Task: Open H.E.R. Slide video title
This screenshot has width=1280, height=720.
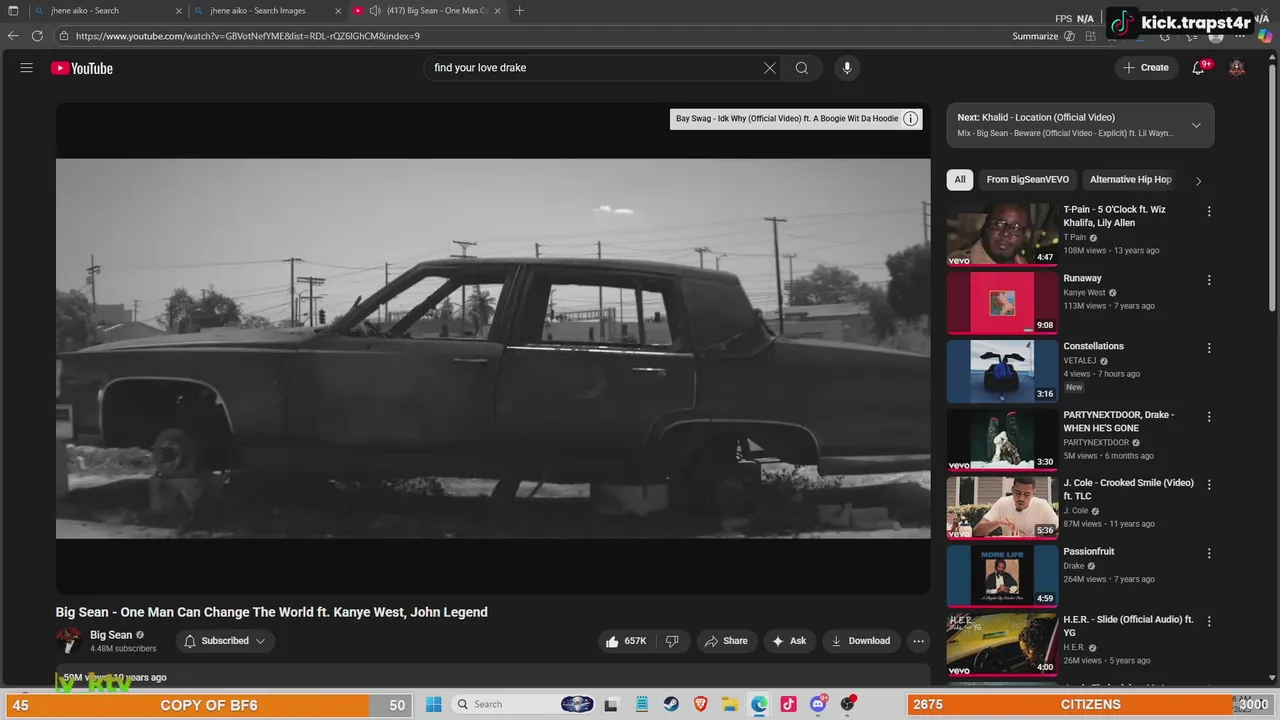Action: coord(1128,626)
